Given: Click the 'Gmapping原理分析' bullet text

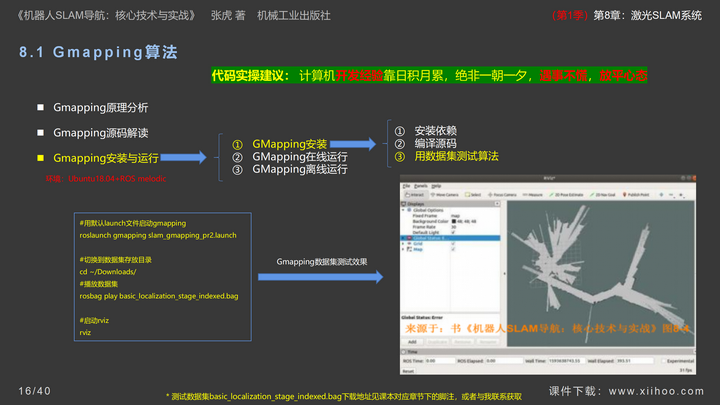Looking at the screenshot, I should pos(101,107).
